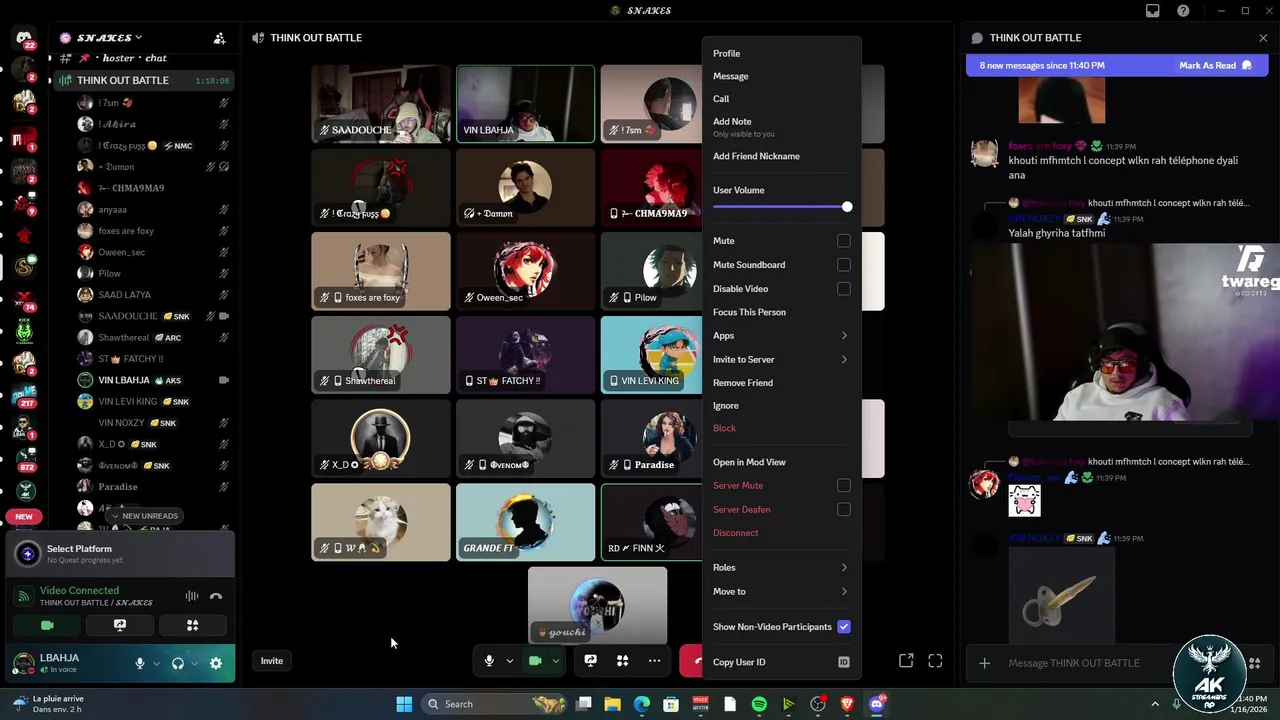This screenshot has height=720, width=1280.
Task: Enter full screen call view
Action: pos(935,661)
